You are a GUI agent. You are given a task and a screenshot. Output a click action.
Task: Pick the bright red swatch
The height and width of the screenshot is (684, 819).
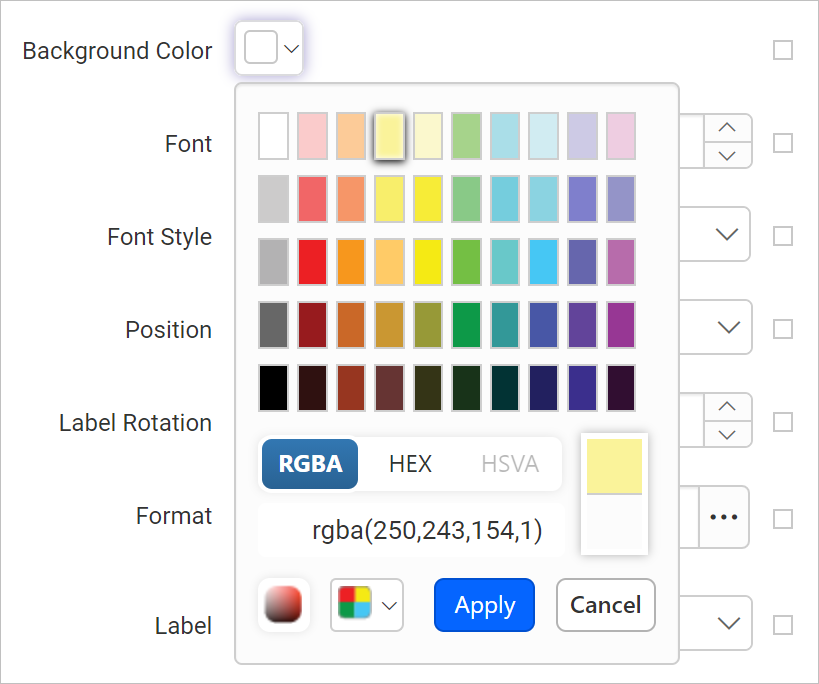point(312,262)
